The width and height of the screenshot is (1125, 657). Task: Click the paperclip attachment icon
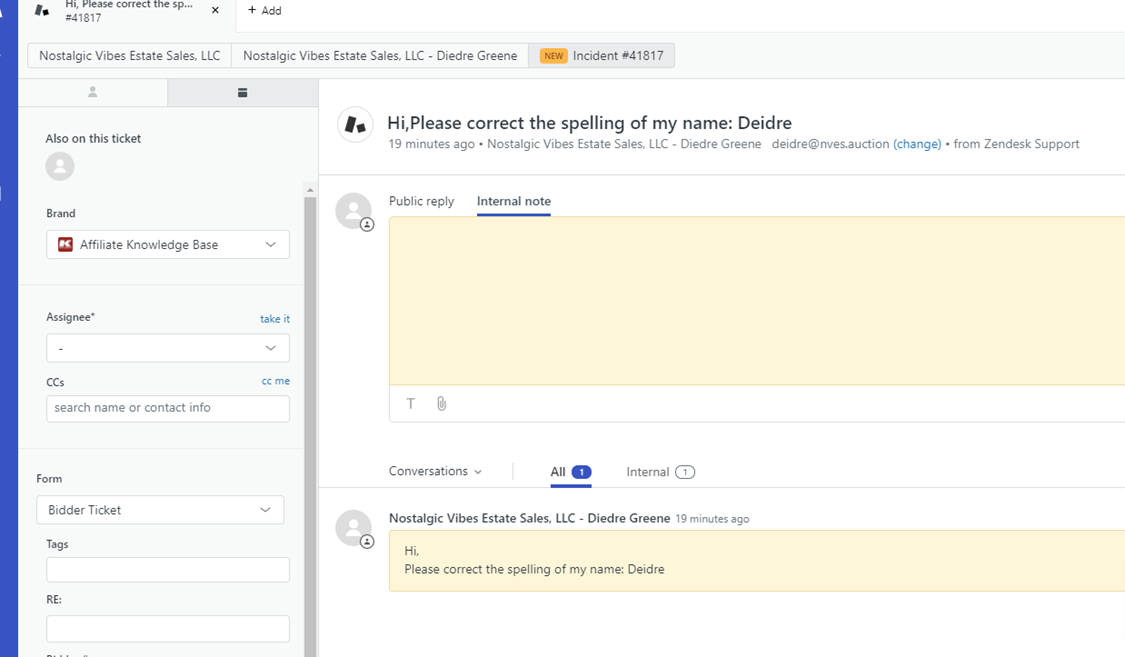click(441, 404)
